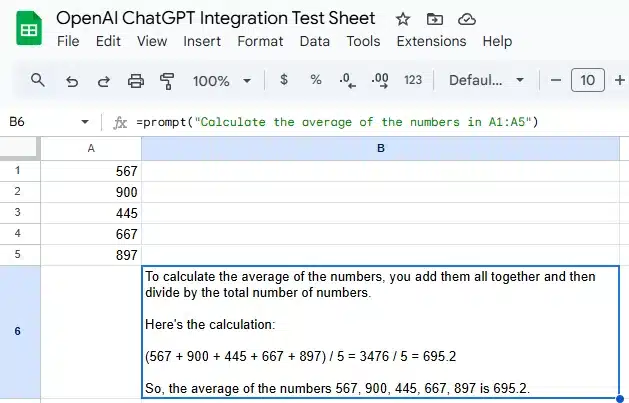This screenshot has height=403, width=629.
Task: Format as percent
Action: (x=316, y=80)
